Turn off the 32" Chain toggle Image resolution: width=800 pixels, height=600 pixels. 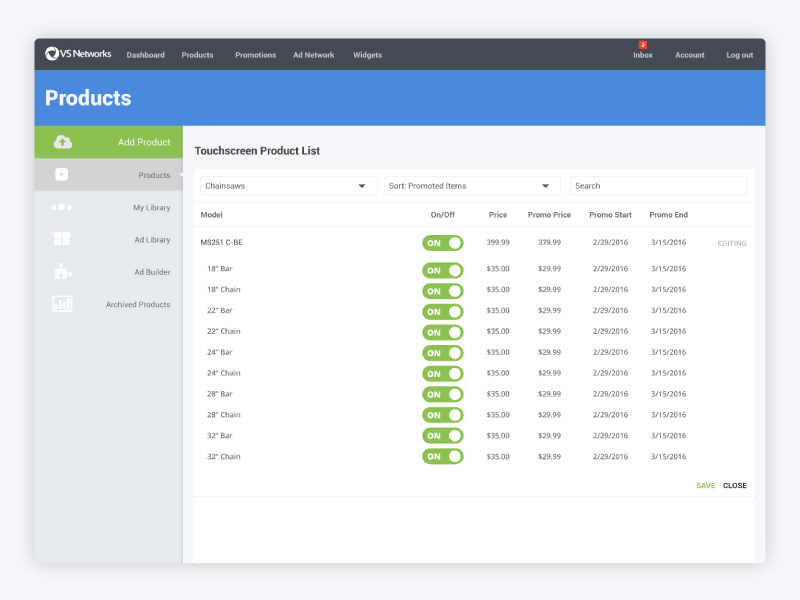(x=442, y=456)
